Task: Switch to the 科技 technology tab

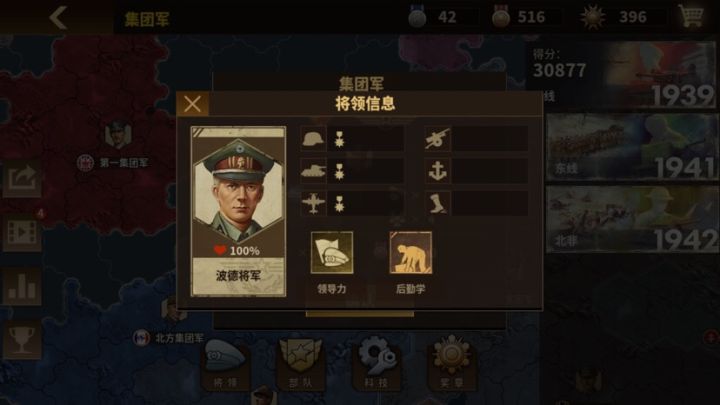Action: 377,365
